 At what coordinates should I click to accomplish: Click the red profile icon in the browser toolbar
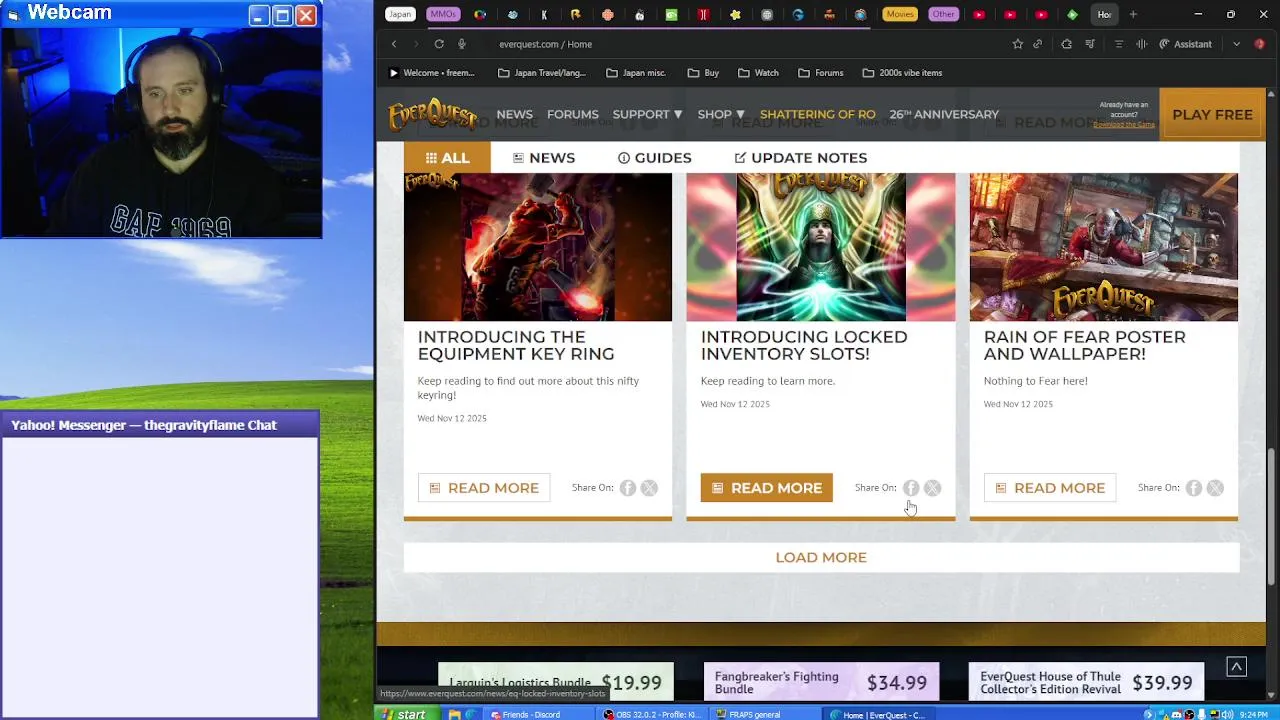[1259, 44]
